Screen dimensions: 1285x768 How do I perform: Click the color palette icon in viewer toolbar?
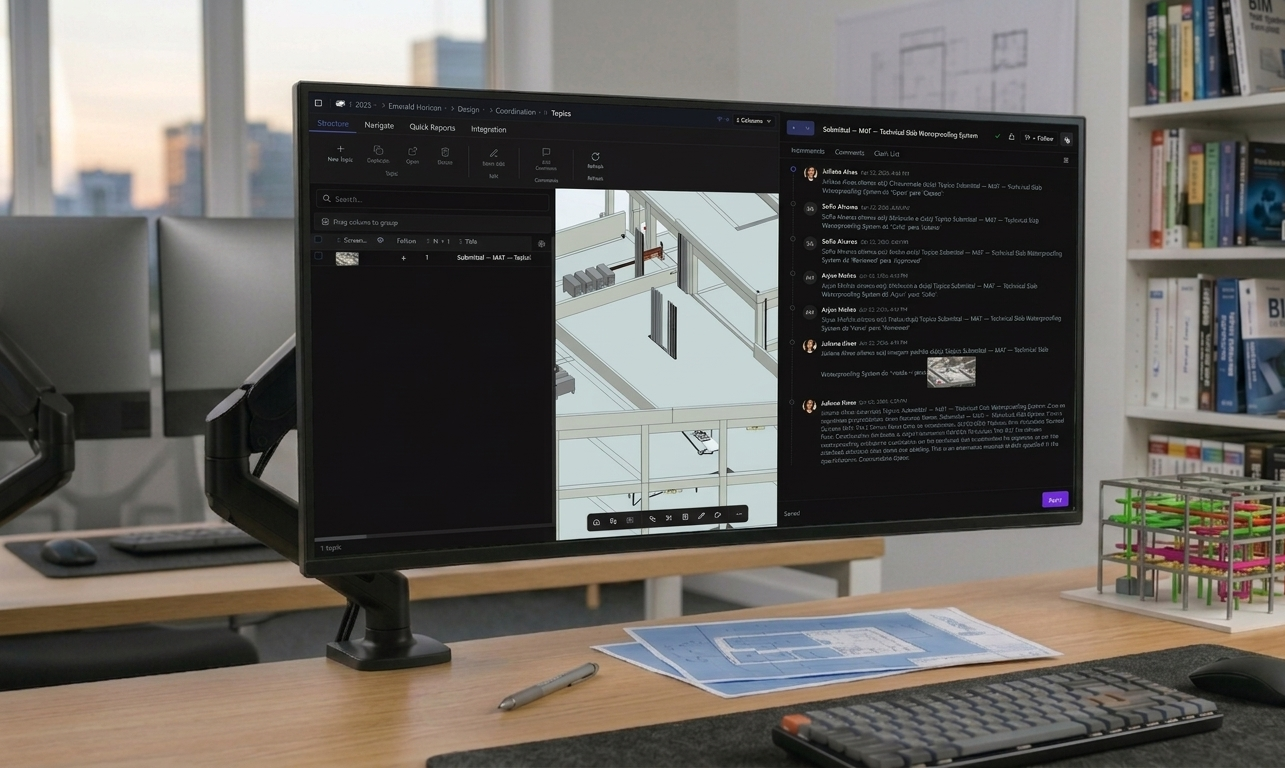718,515
